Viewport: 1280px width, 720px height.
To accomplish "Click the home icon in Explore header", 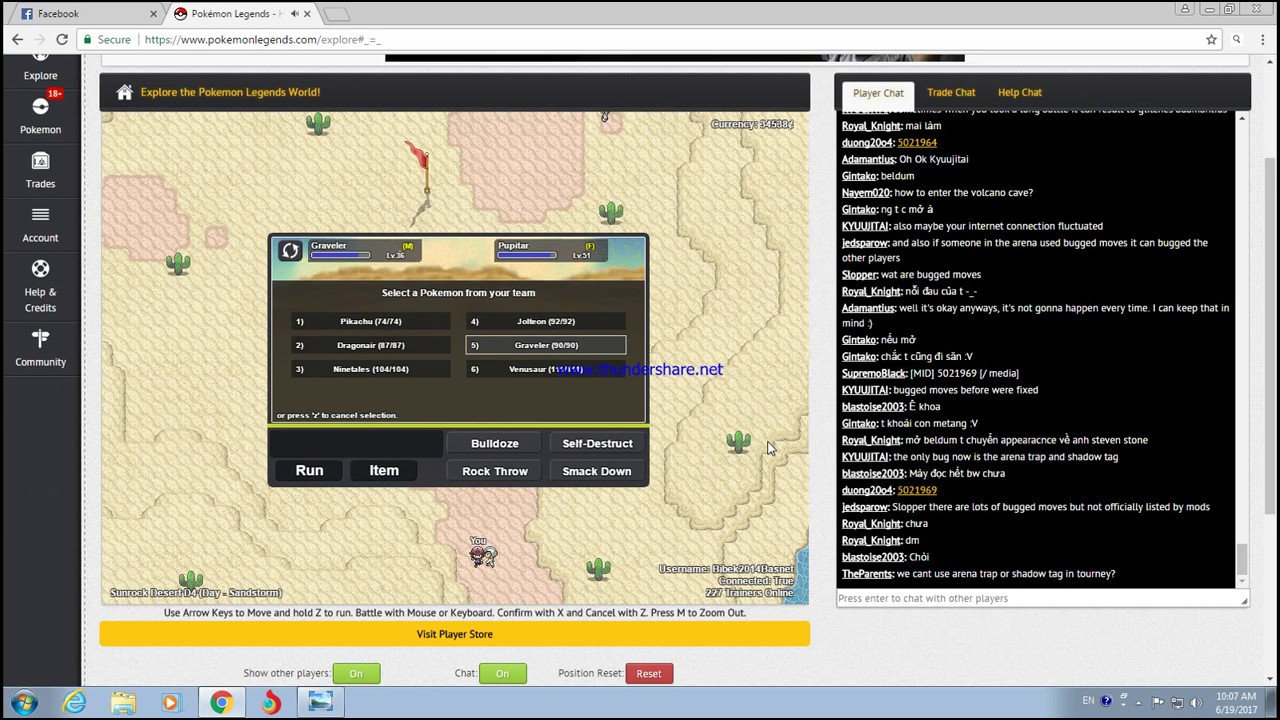I will [x=124, y=92].
